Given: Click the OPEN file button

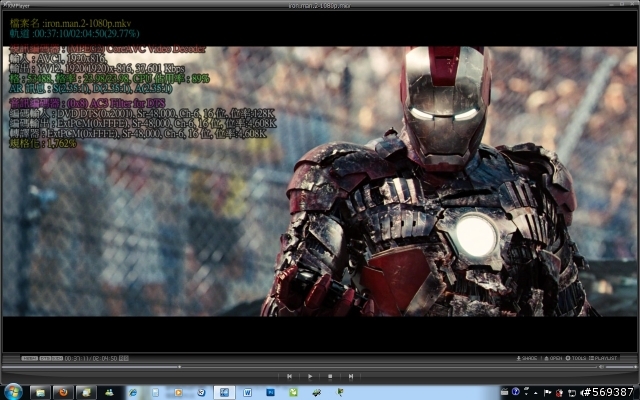Looking at the screenshot, I should pos(553,358).
